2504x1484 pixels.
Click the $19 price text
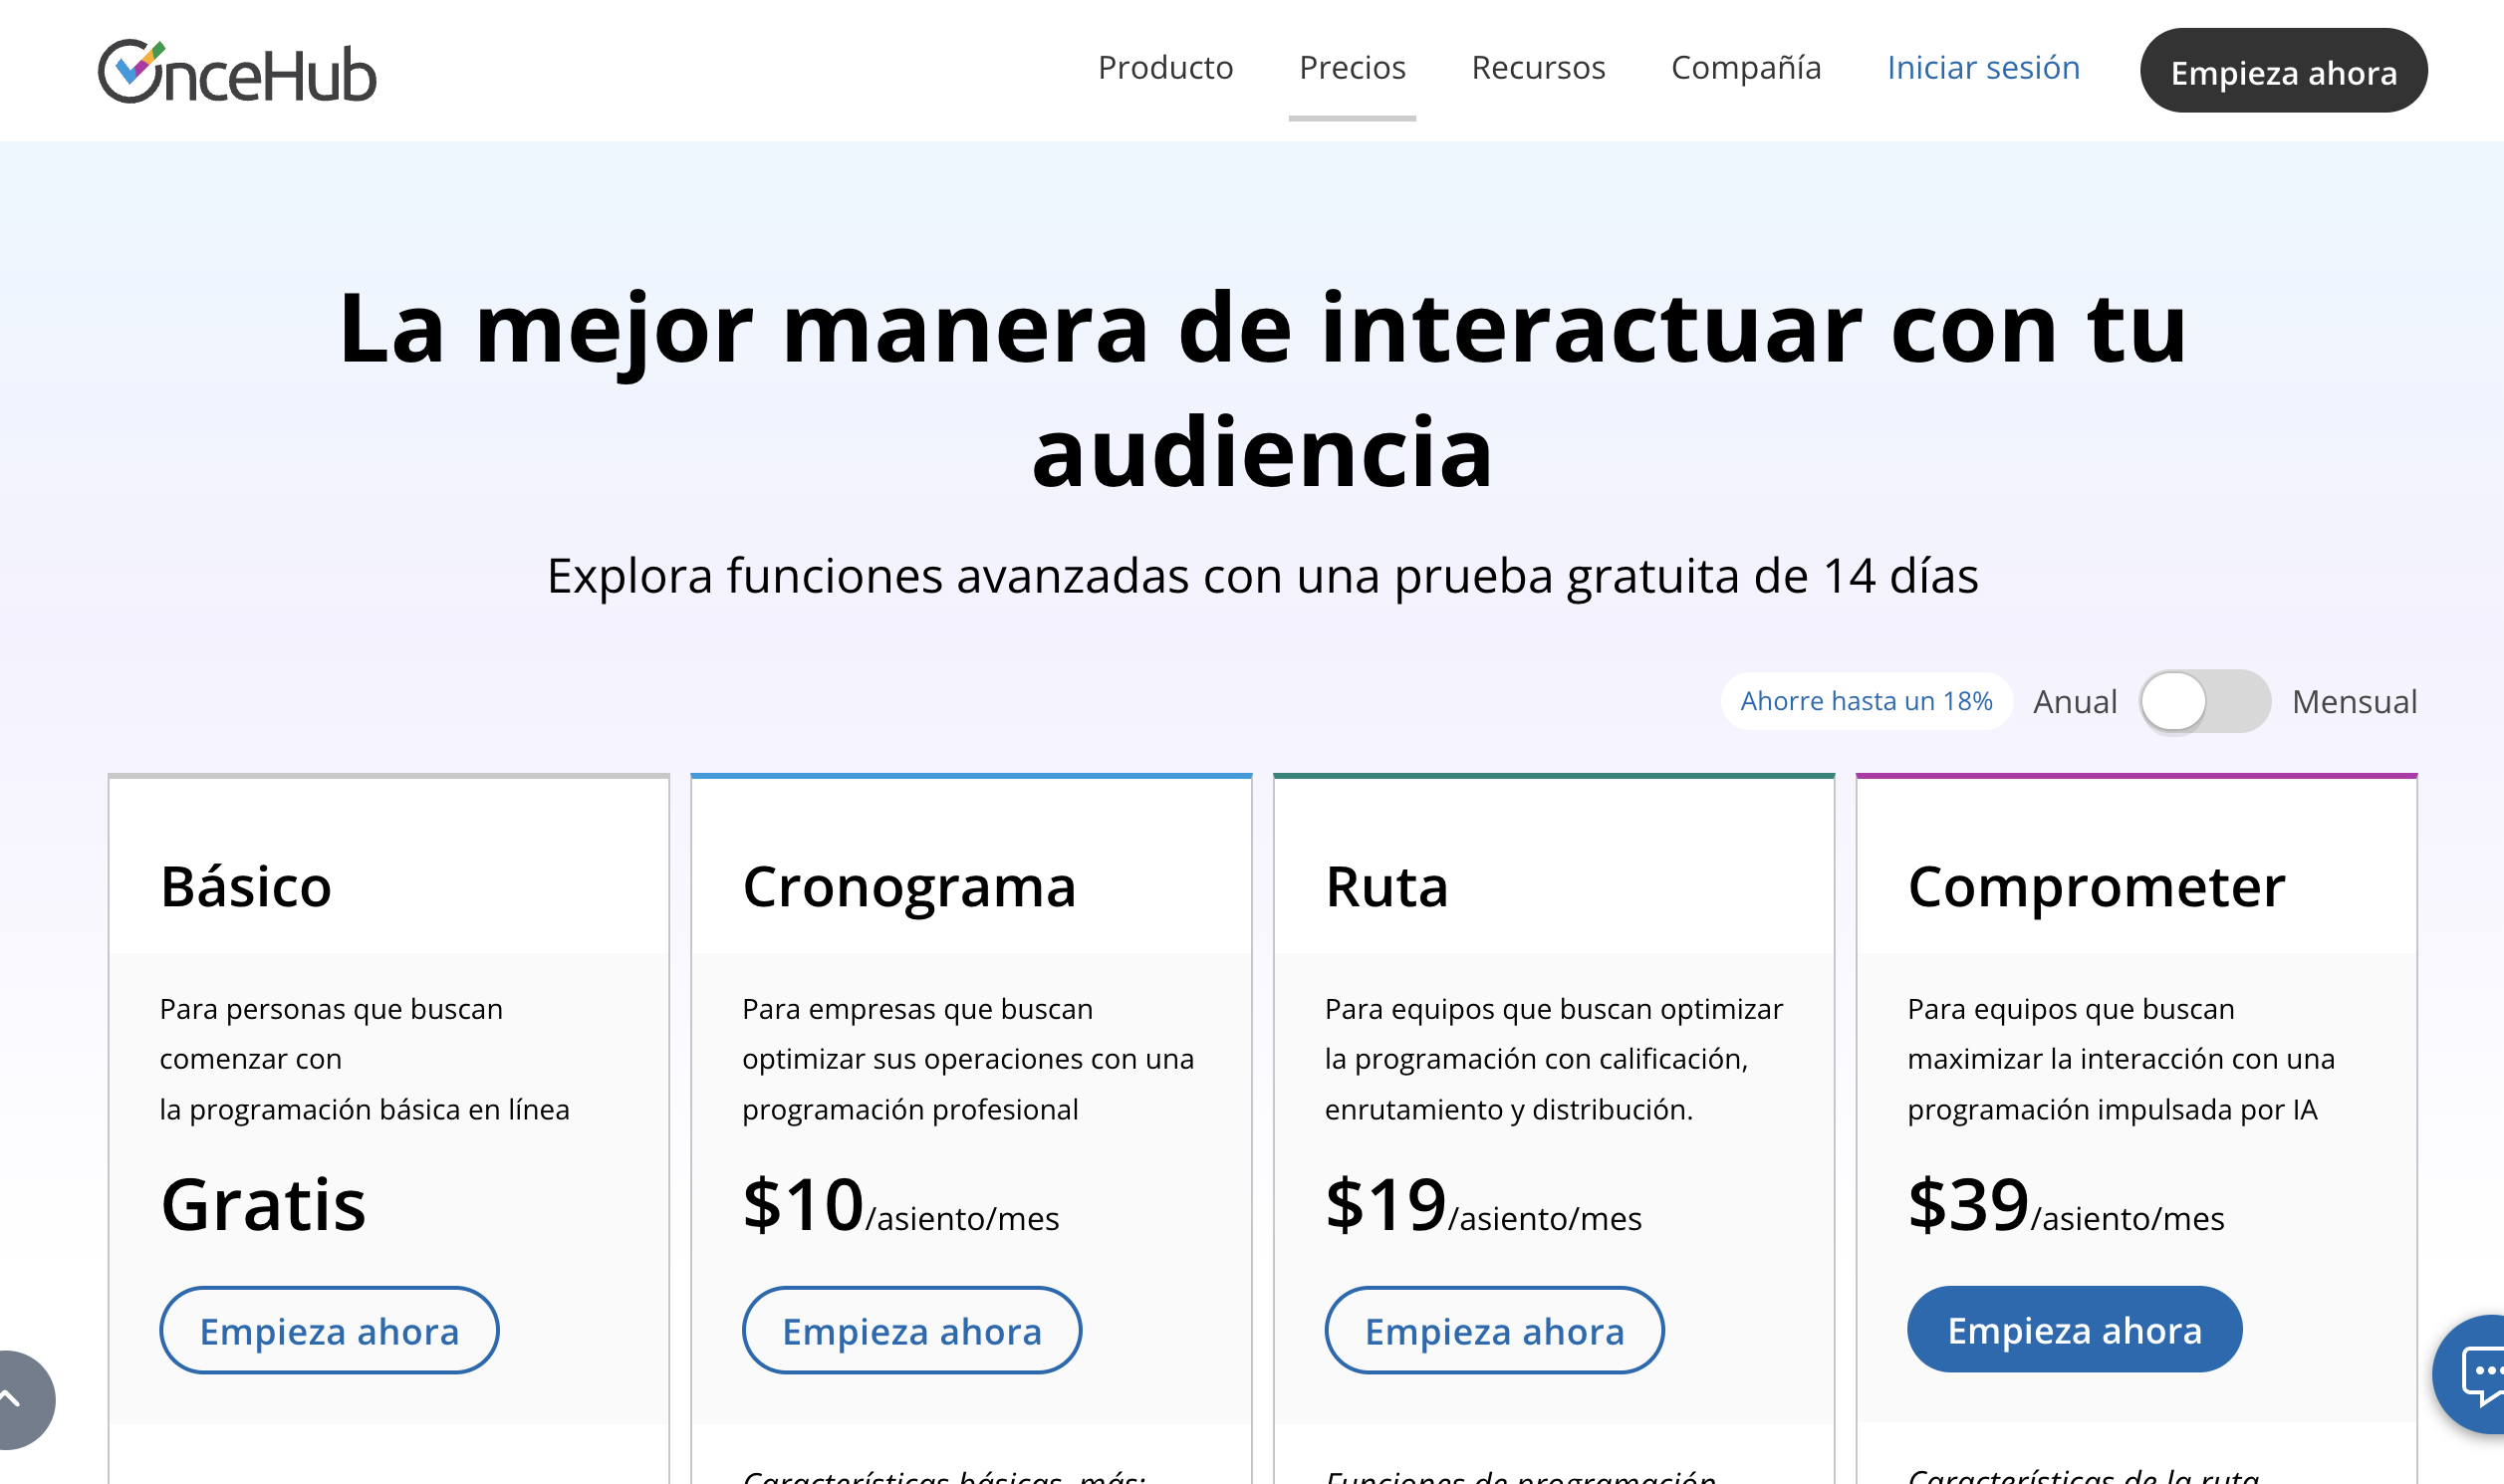1386,1205
